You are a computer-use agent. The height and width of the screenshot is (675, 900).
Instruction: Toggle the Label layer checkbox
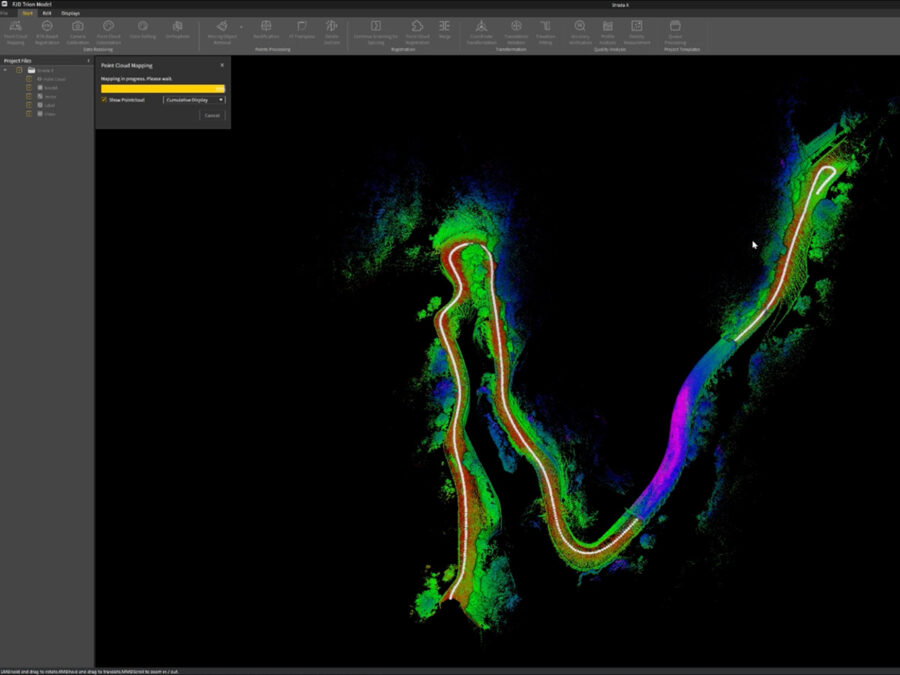[x=29, y=105]
